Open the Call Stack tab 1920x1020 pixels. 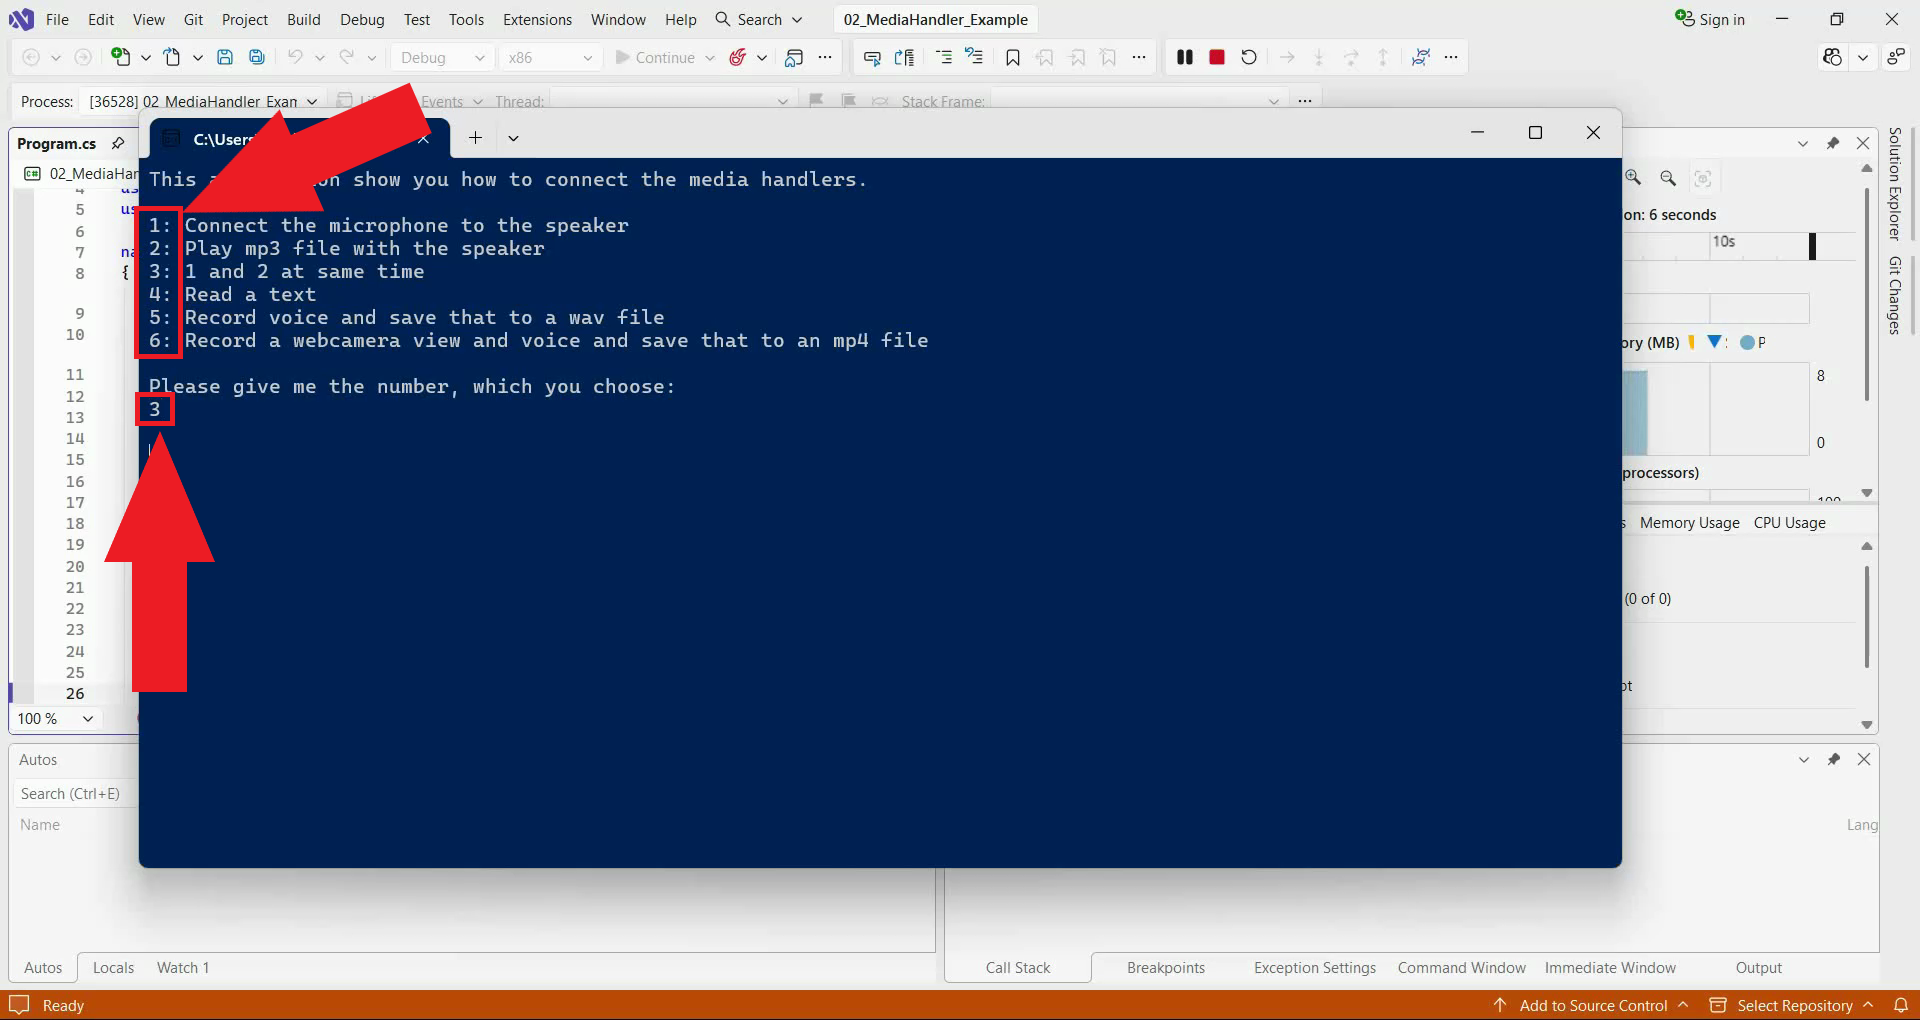pos(1018,967)
